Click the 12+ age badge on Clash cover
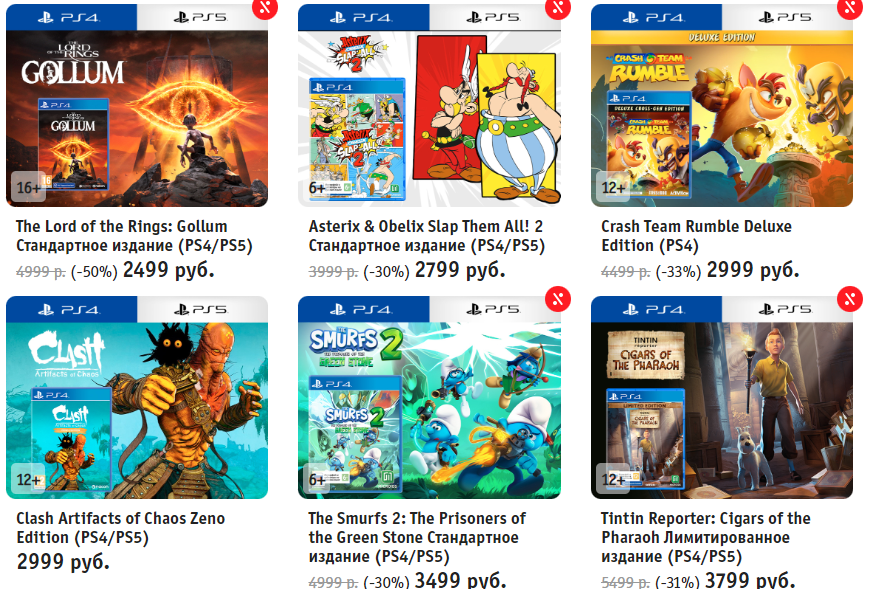This screenshot has width=884, height=589. [29, 479]
